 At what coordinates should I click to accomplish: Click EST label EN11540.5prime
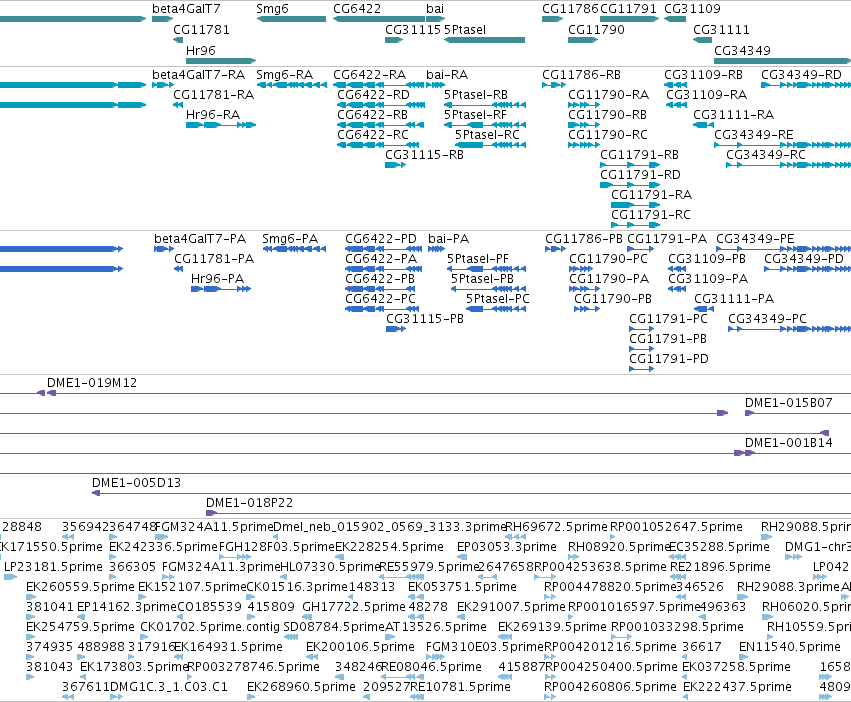[x=790, y=647]
